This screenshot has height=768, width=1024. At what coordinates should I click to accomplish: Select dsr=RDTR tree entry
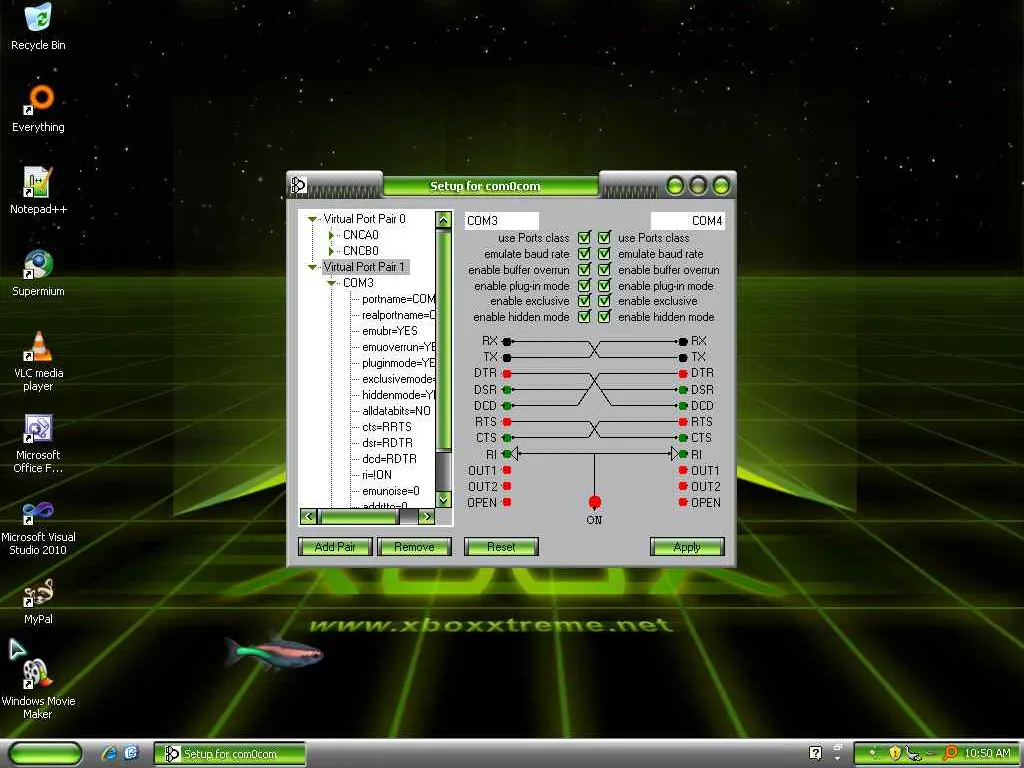coord(387,443)
